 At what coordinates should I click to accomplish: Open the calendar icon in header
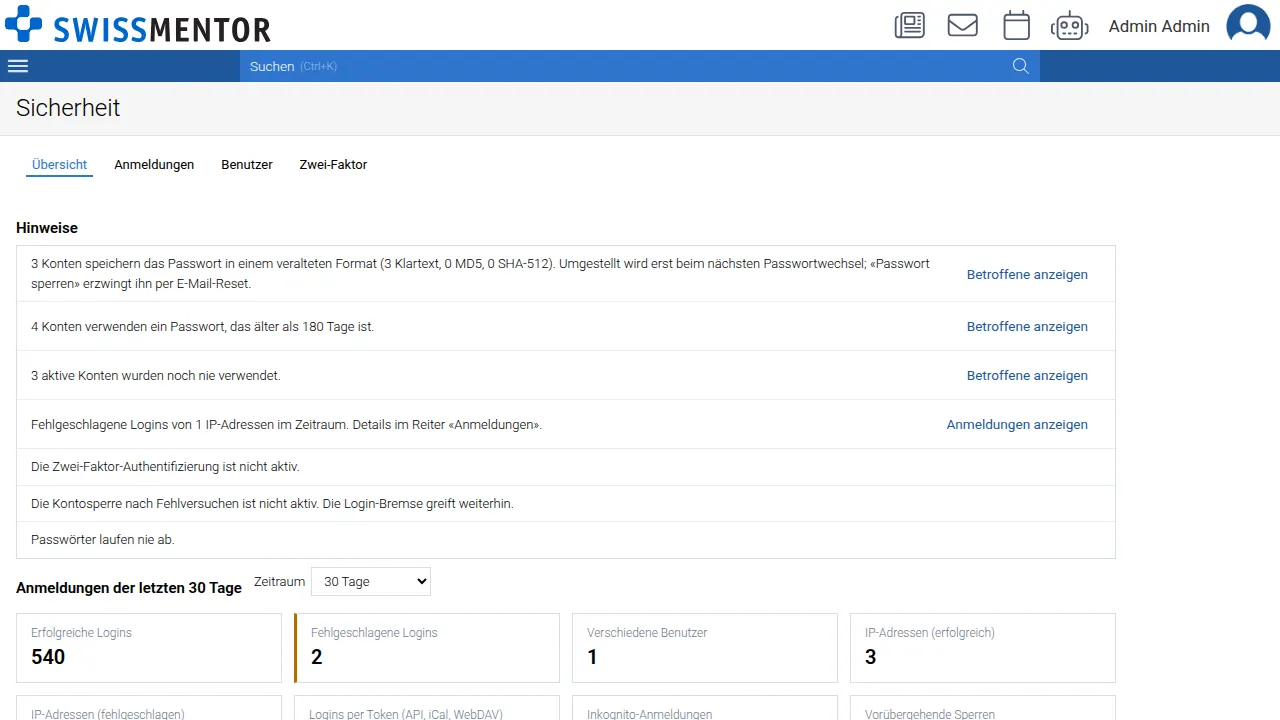(x=1016, y=25)
